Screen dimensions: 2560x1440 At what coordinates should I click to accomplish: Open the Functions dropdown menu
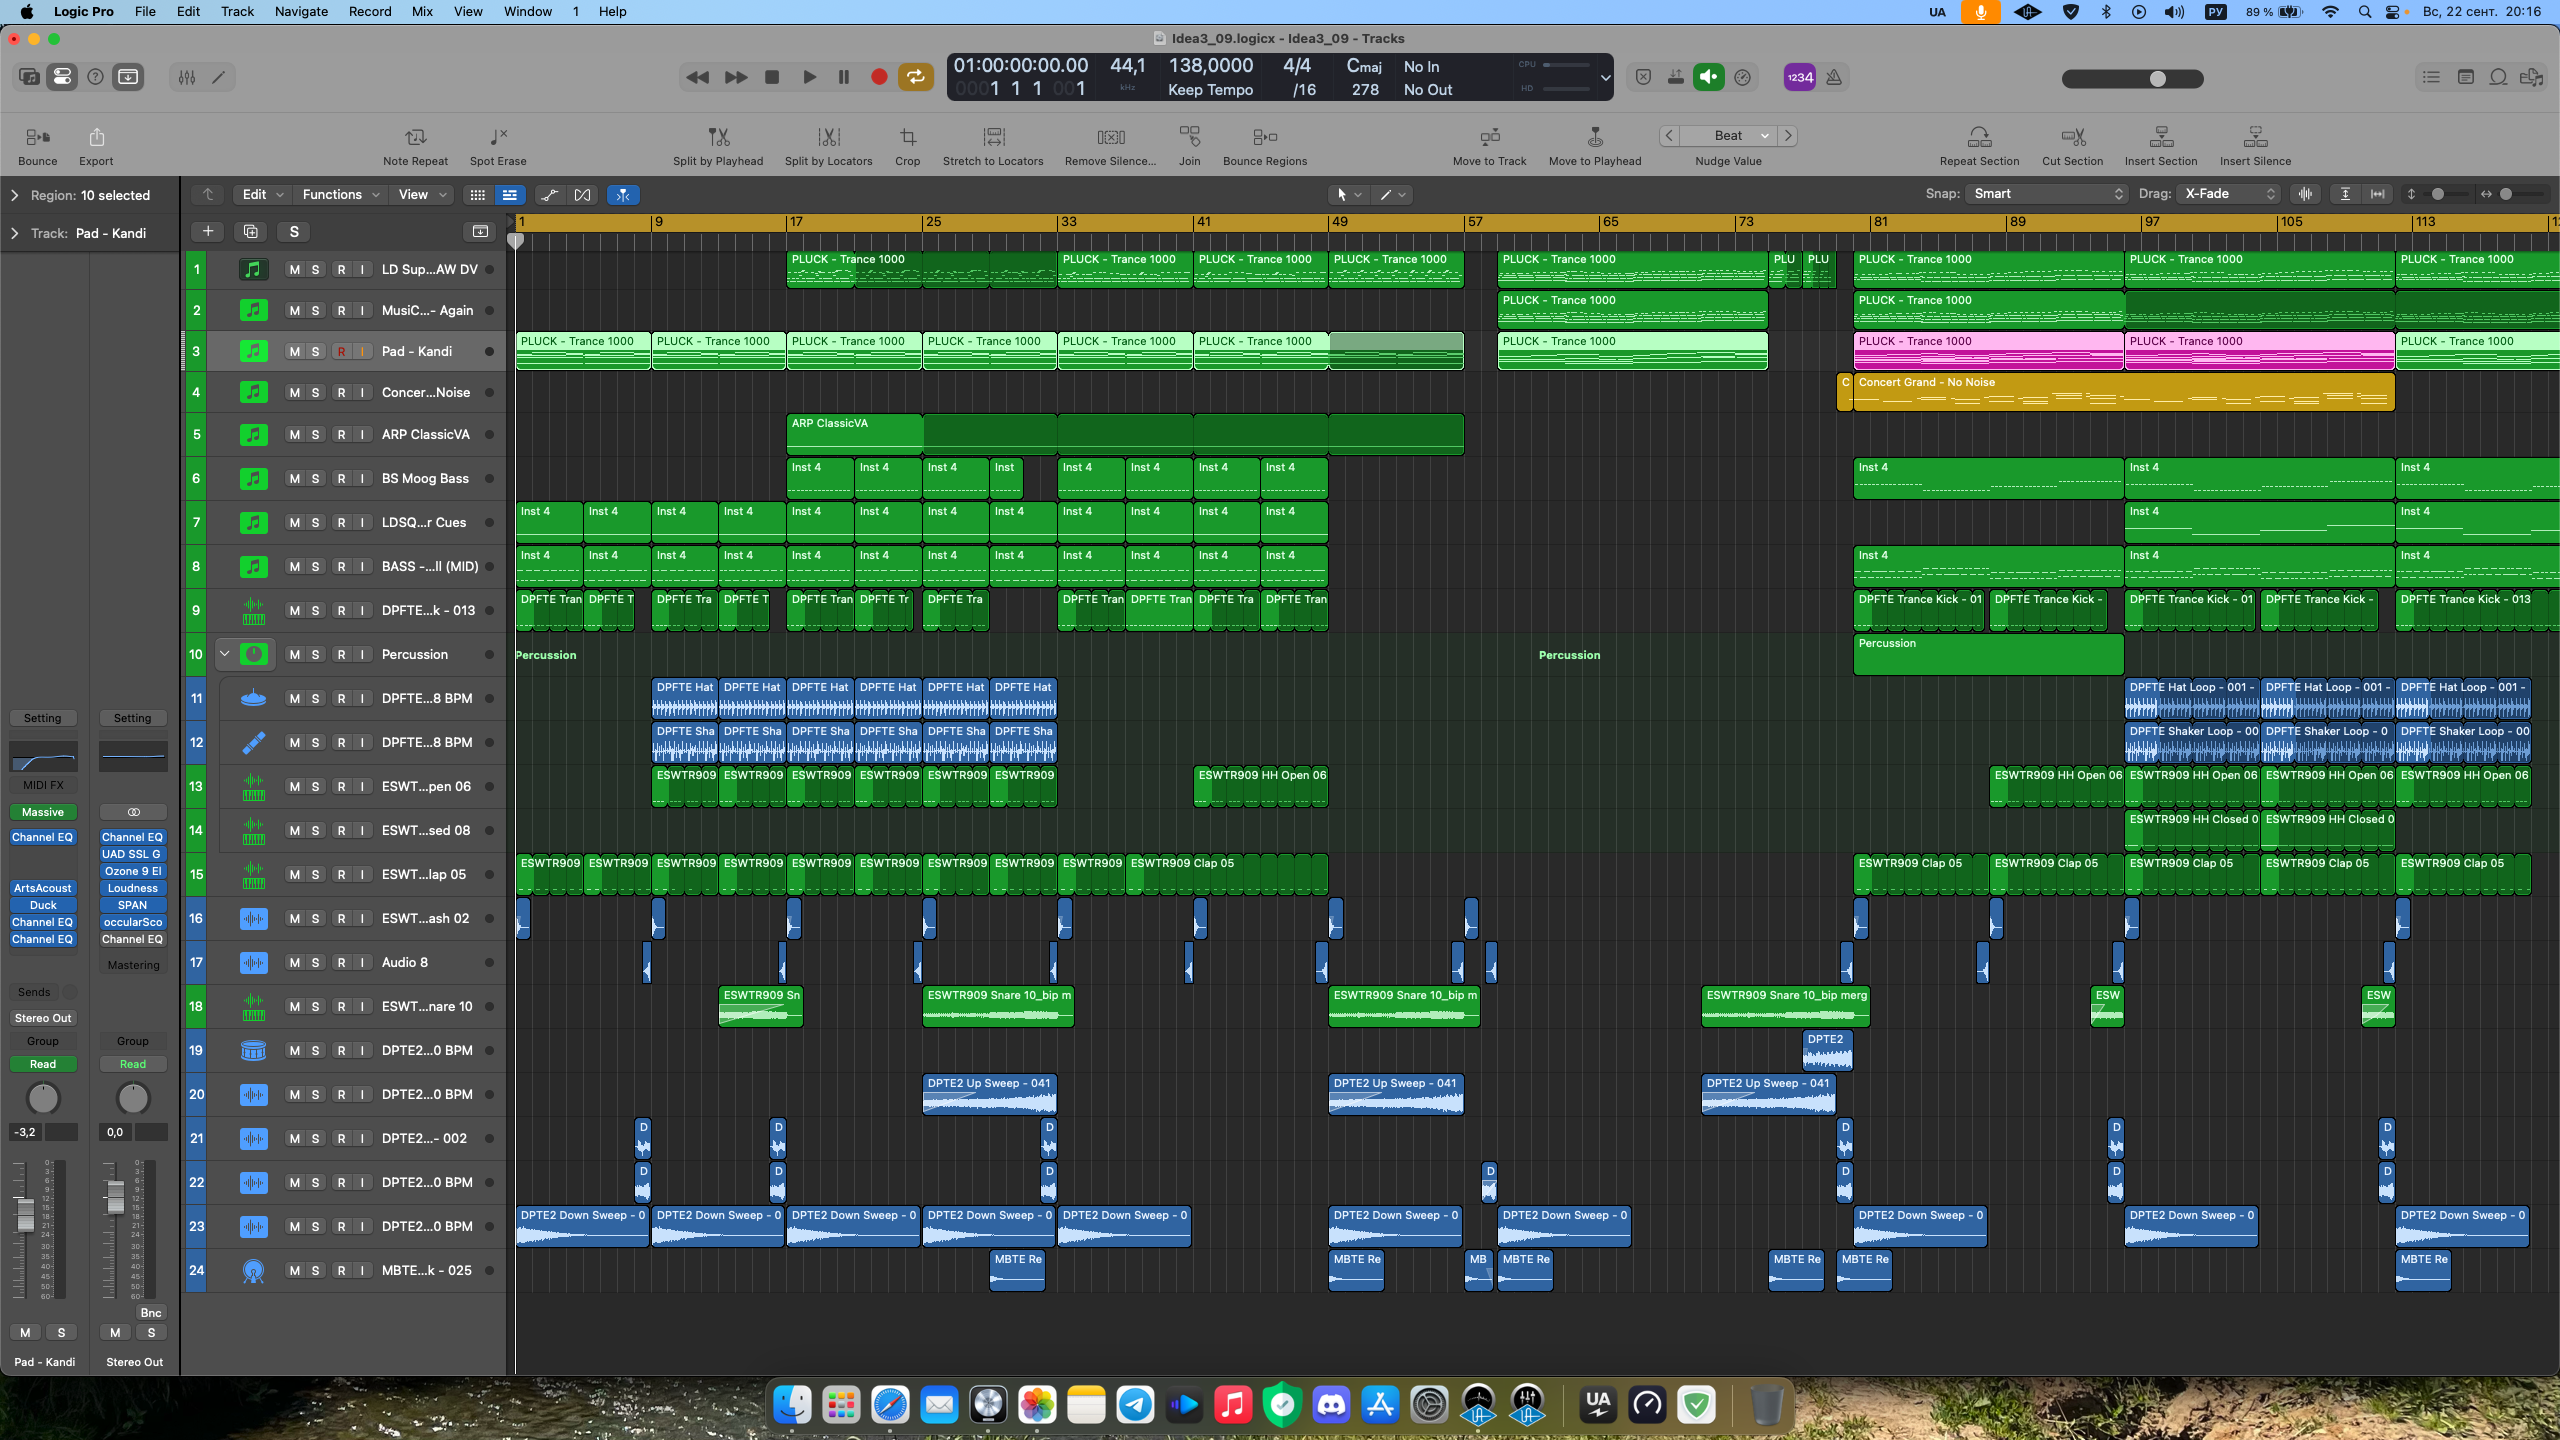pos(340,195)
